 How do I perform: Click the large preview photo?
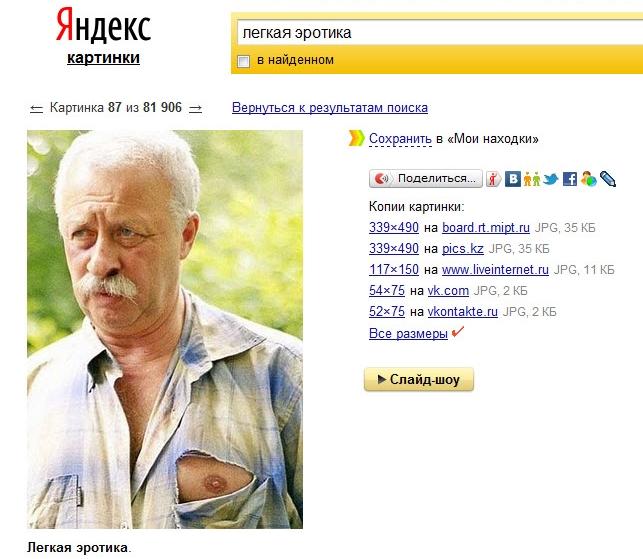(165, 329)
